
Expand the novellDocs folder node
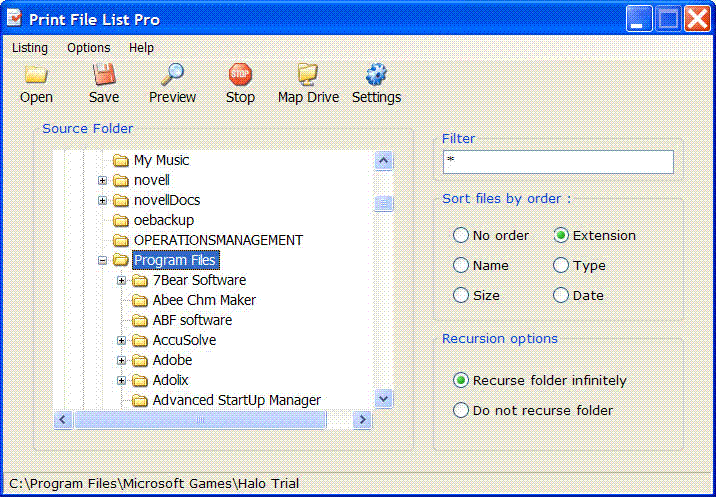click(102, 201)
